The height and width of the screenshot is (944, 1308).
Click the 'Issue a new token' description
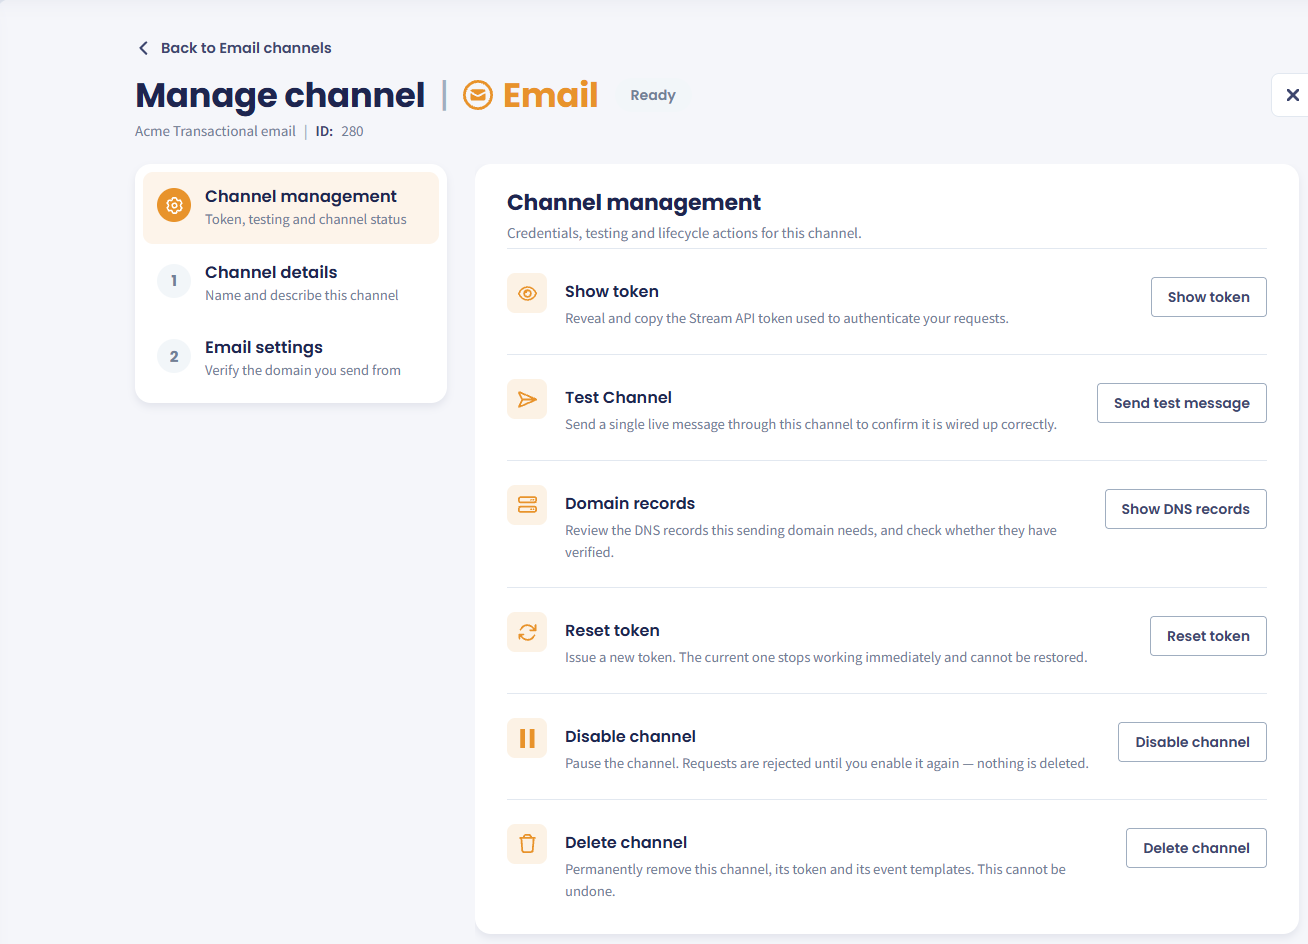(826, 657)
